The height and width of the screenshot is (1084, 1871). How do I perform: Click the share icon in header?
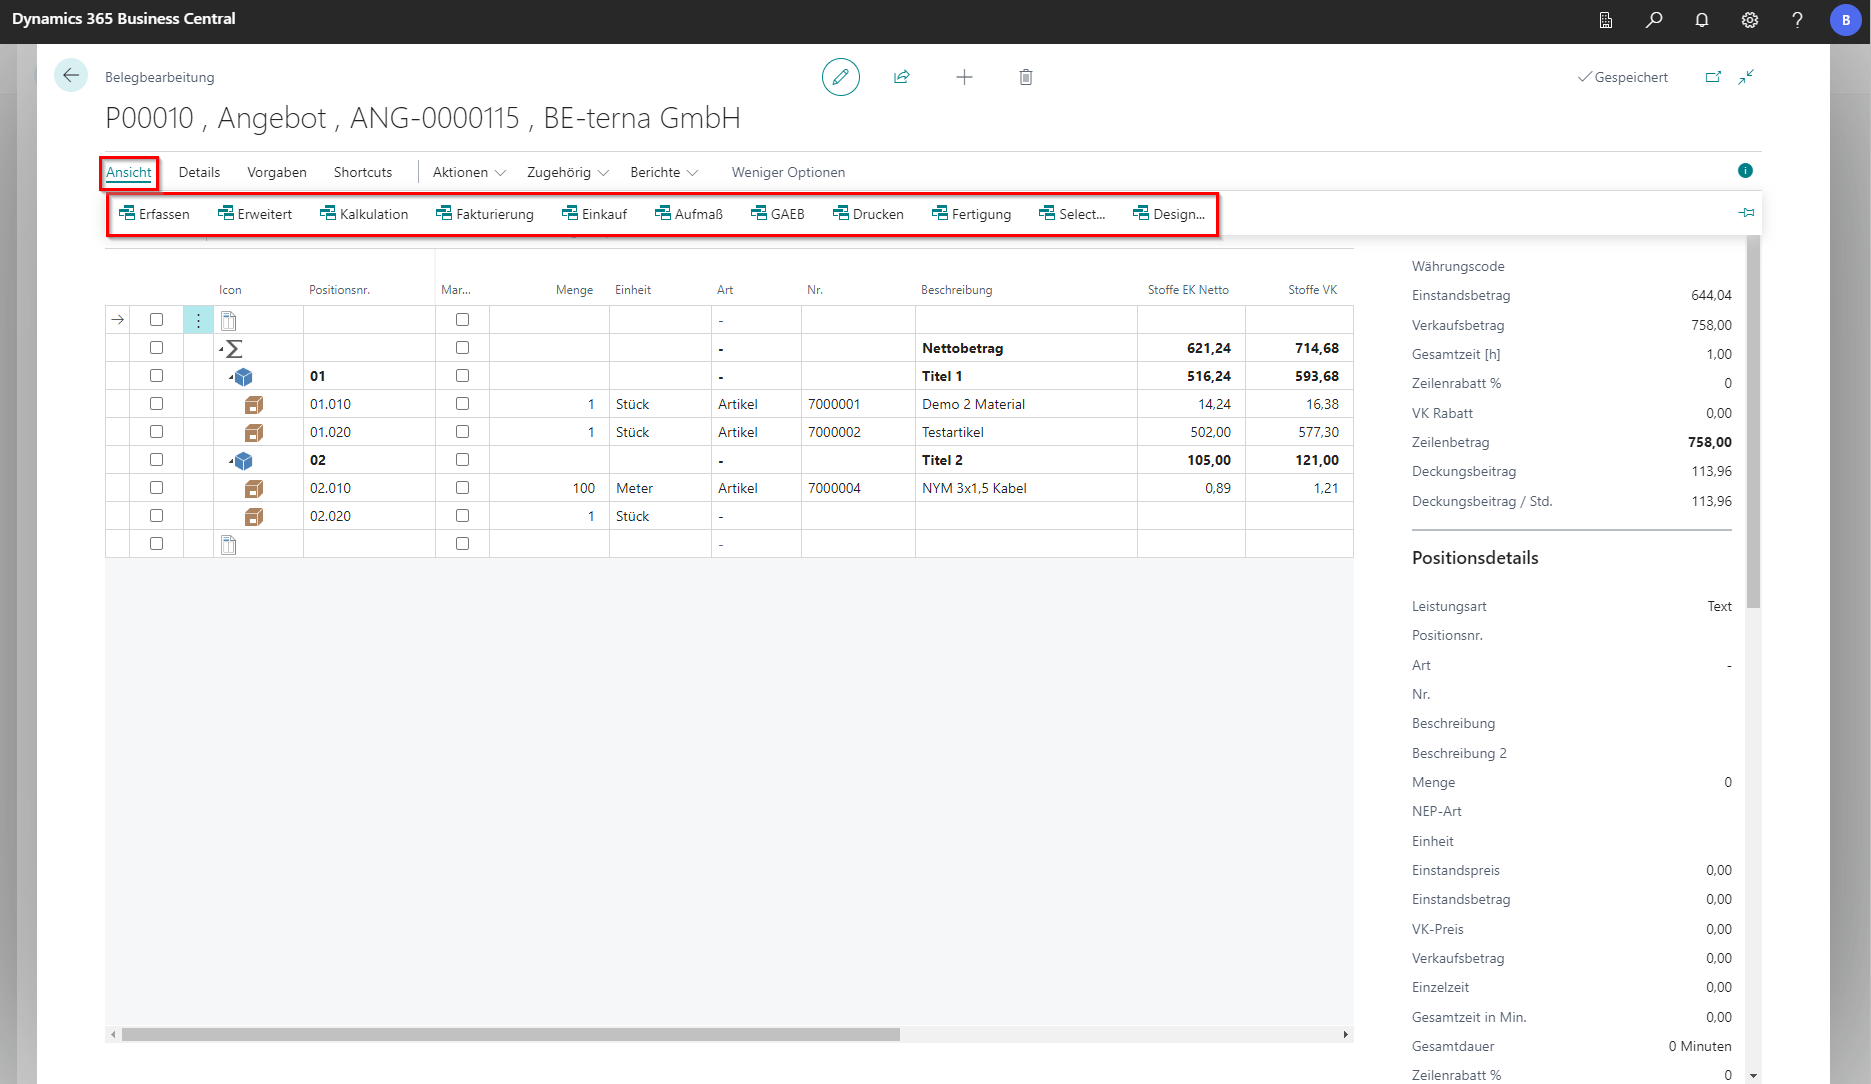coord(901,77)
